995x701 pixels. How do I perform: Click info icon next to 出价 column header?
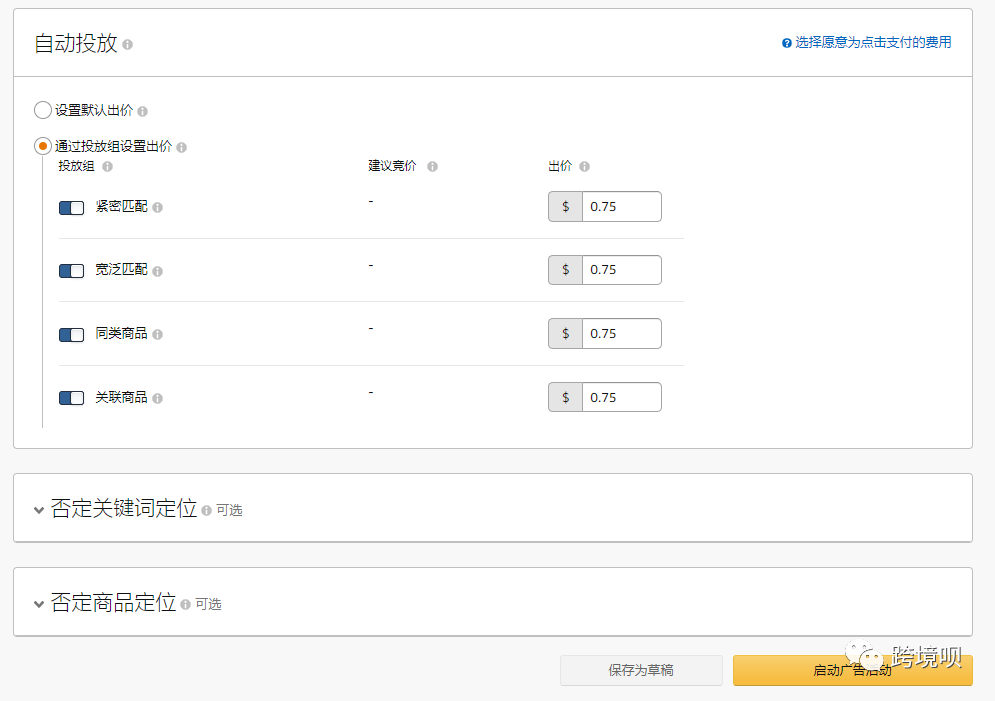[584, 167]
